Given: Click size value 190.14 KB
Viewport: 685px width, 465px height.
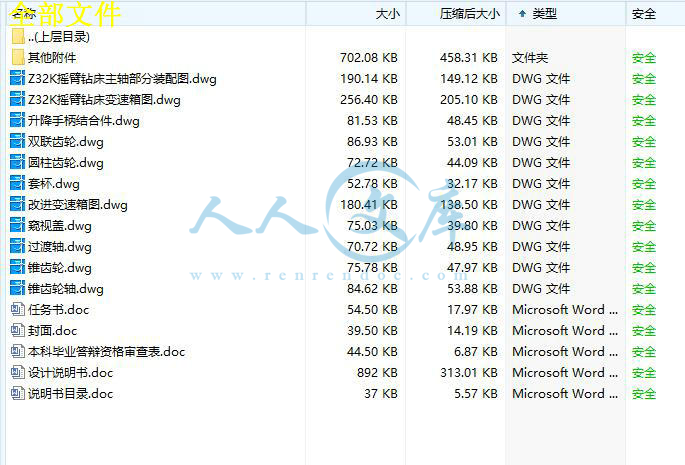Looking at the screenshot, I should tap(369, 79).
